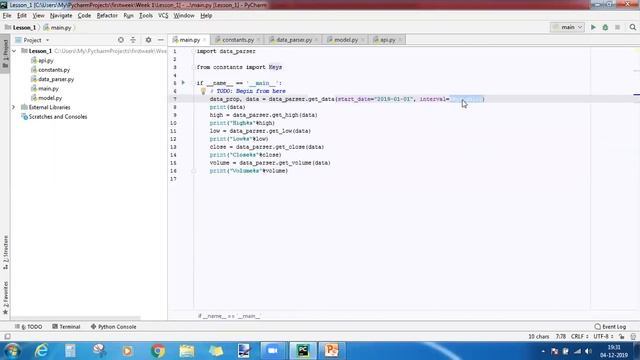Close the main.py editor tab
This screenshot has height=360, width=640.
tap(204, 40)
